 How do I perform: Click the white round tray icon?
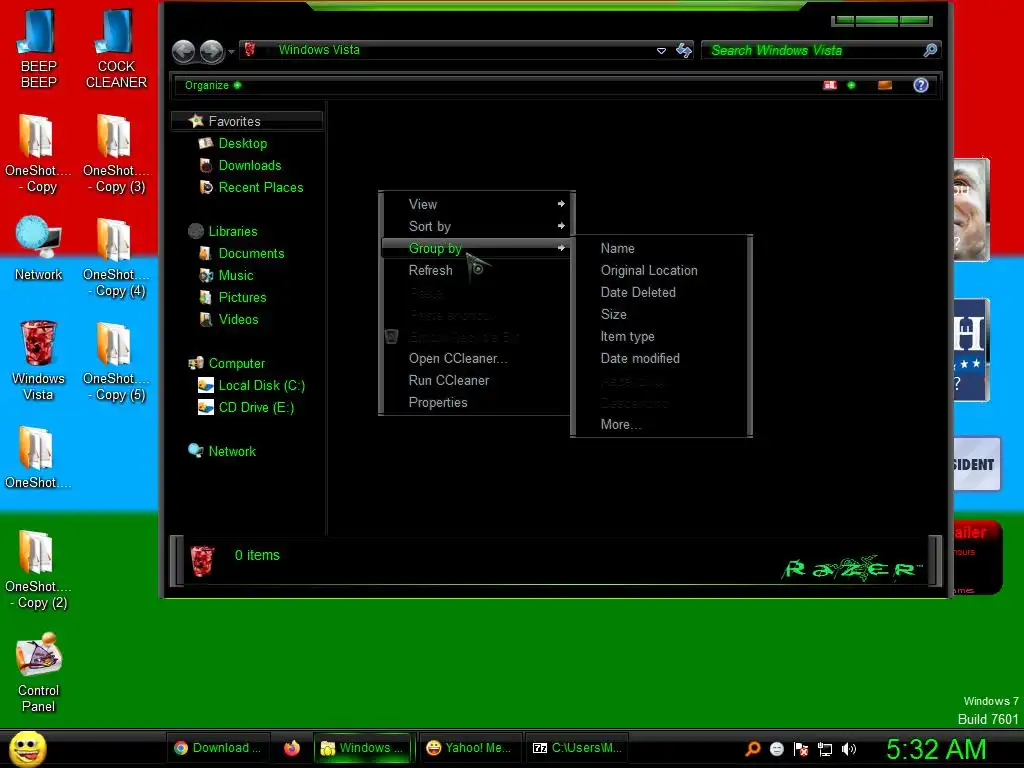(x=776, y=749)
